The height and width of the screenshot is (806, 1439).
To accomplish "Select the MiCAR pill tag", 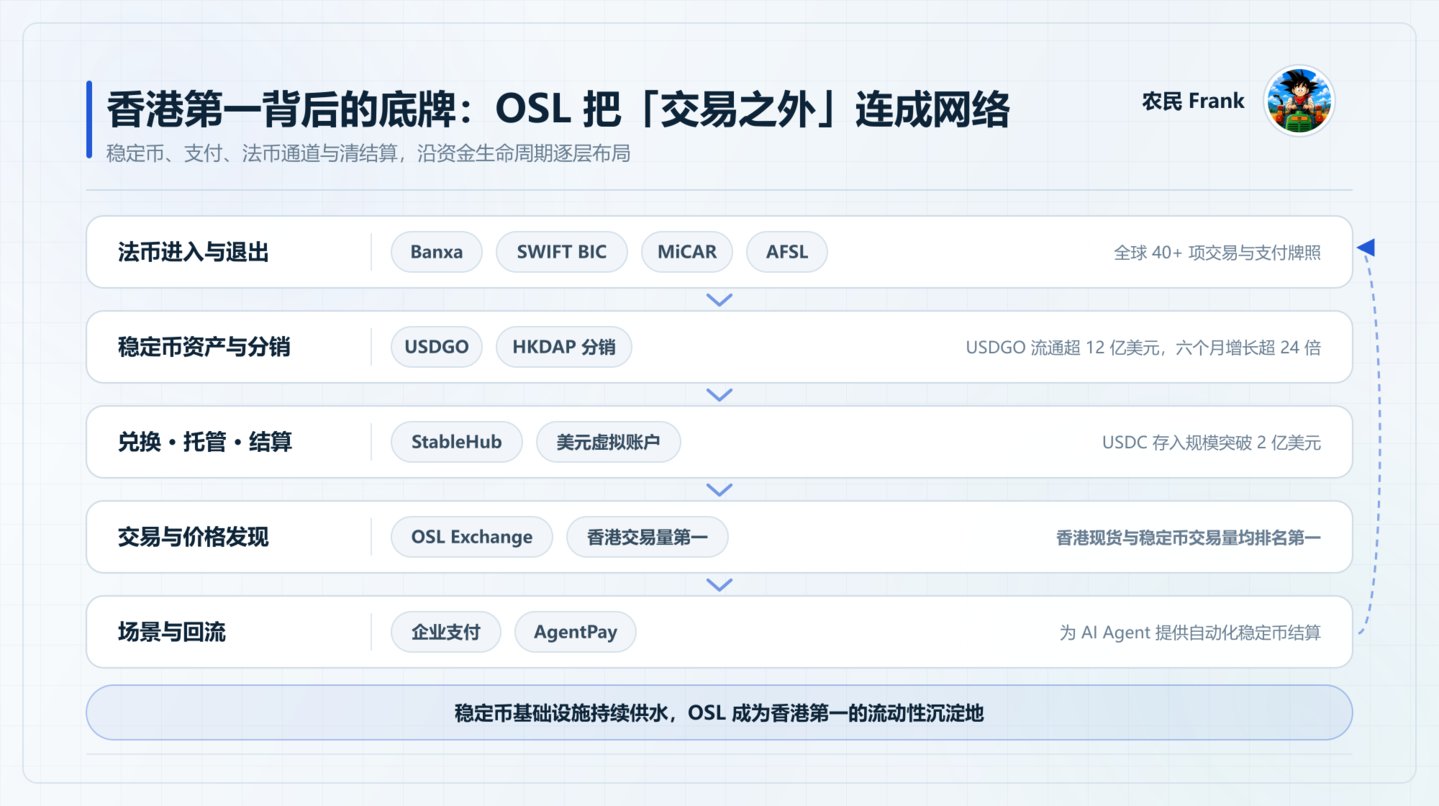I will click(x=687, y=252).
